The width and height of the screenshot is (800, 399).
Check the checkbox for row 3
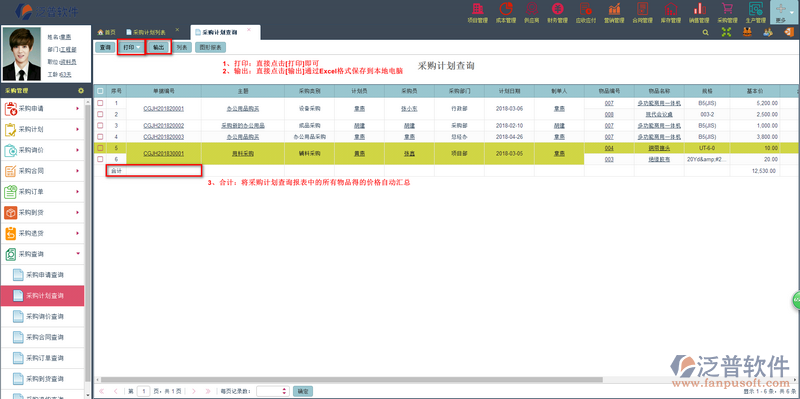pos(100,126)
